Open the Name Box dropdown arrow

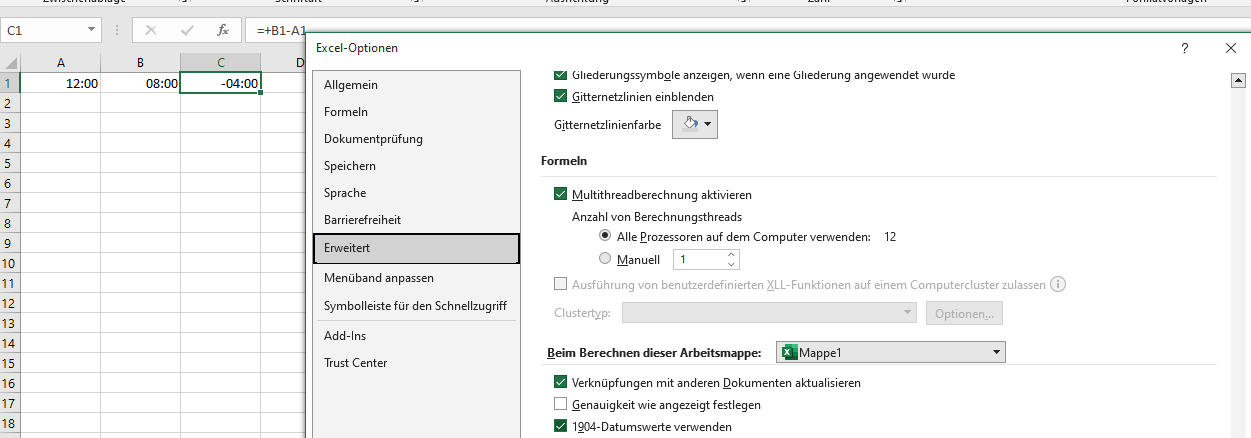tap(92, 31)
